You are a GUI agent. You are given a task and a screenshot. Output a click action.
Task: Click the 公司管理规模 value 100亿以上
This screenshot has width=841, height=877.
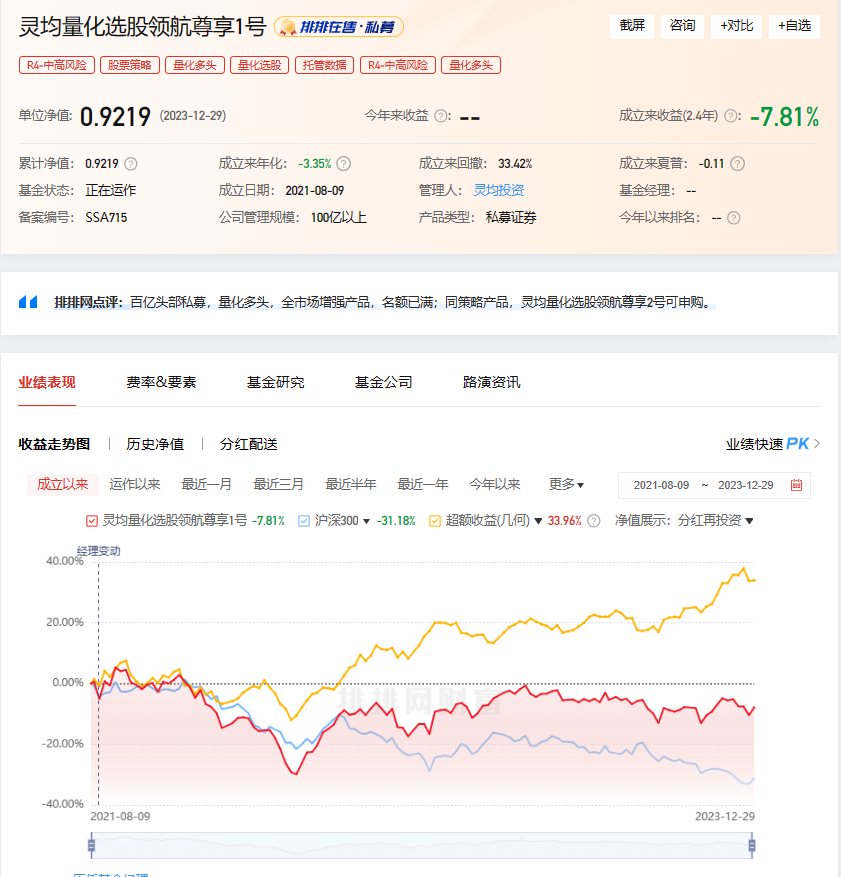tap(339, 218)
